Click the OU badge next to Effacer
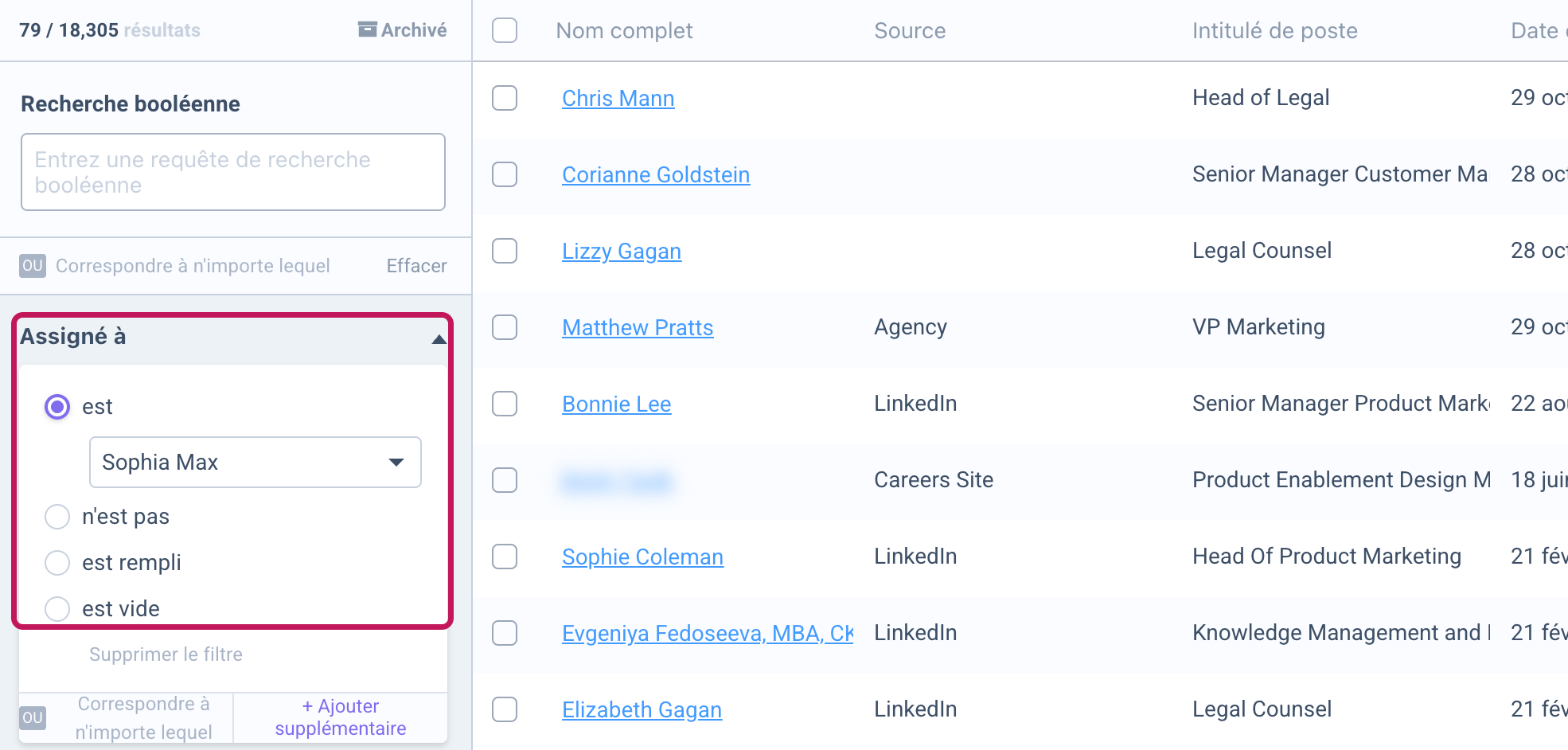The height and width of the screenshot is (750, 1568). (x=33, y=266)
